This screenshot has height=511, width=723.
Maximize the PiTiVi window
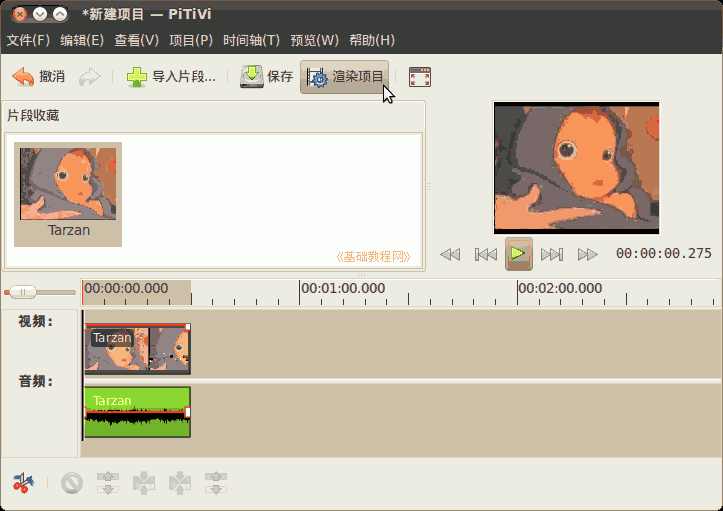coord(60,14)
